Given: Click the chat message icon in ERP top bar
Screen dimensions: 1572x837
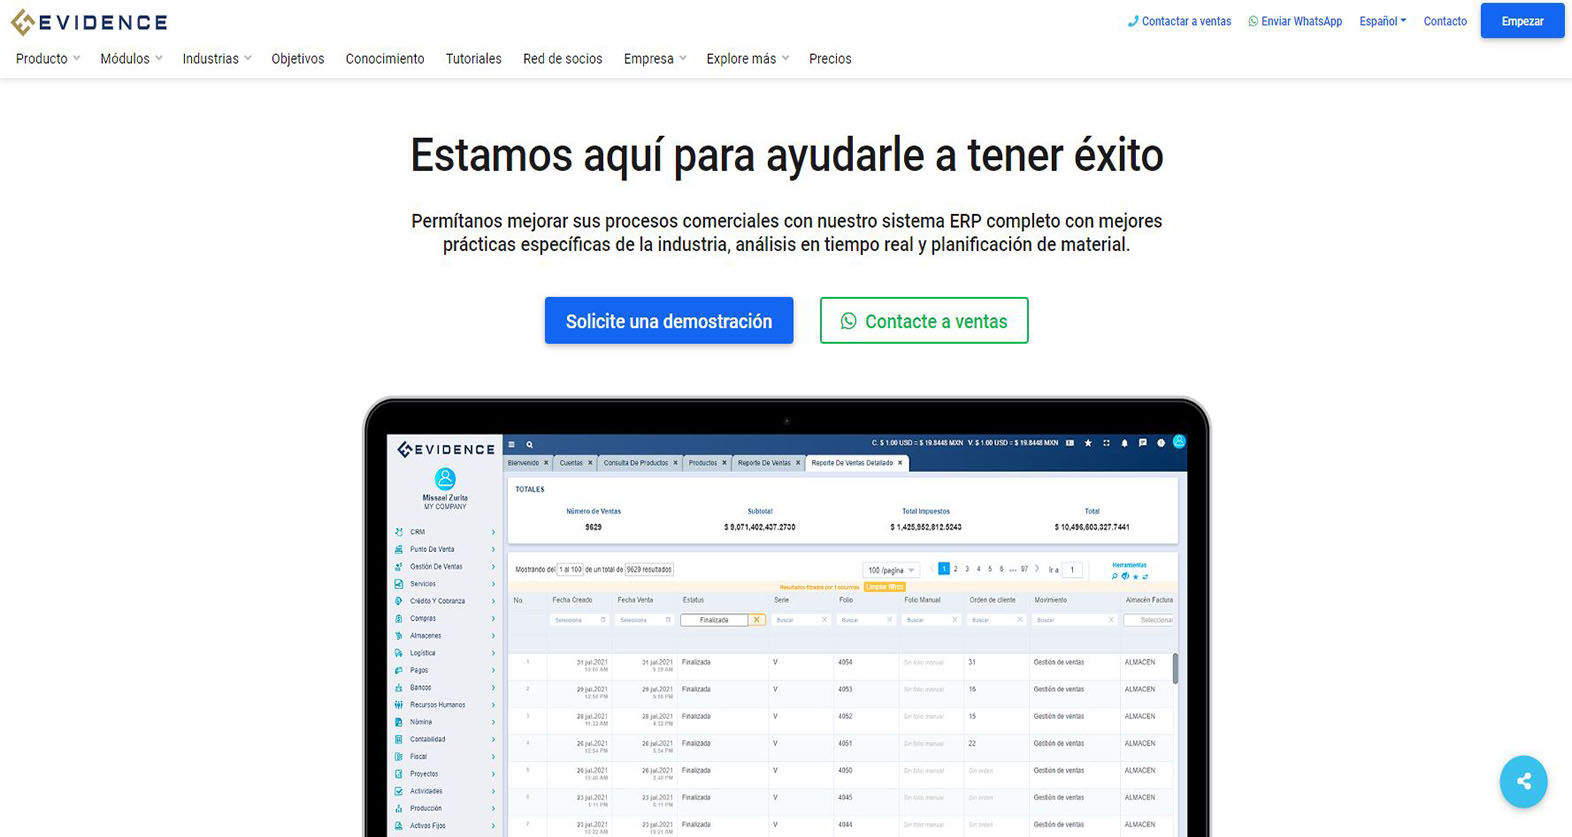Looking at the screenshot, I should pyautogui.click(x=1142, y=443).
